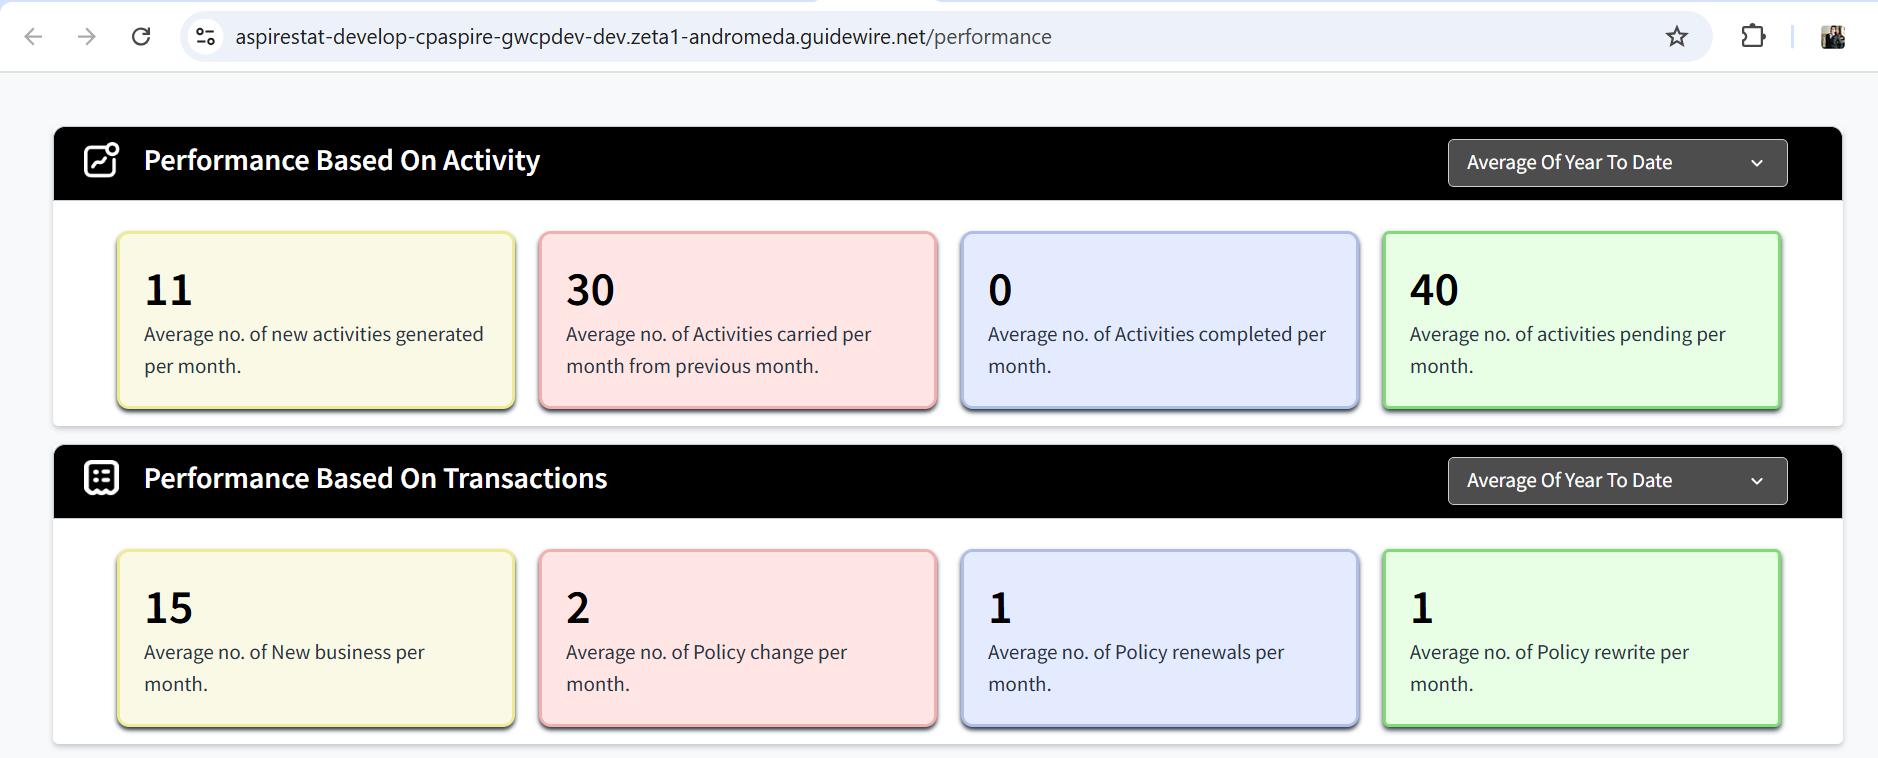Click the Performance Based On Activity icon

(x=101, y=160)
